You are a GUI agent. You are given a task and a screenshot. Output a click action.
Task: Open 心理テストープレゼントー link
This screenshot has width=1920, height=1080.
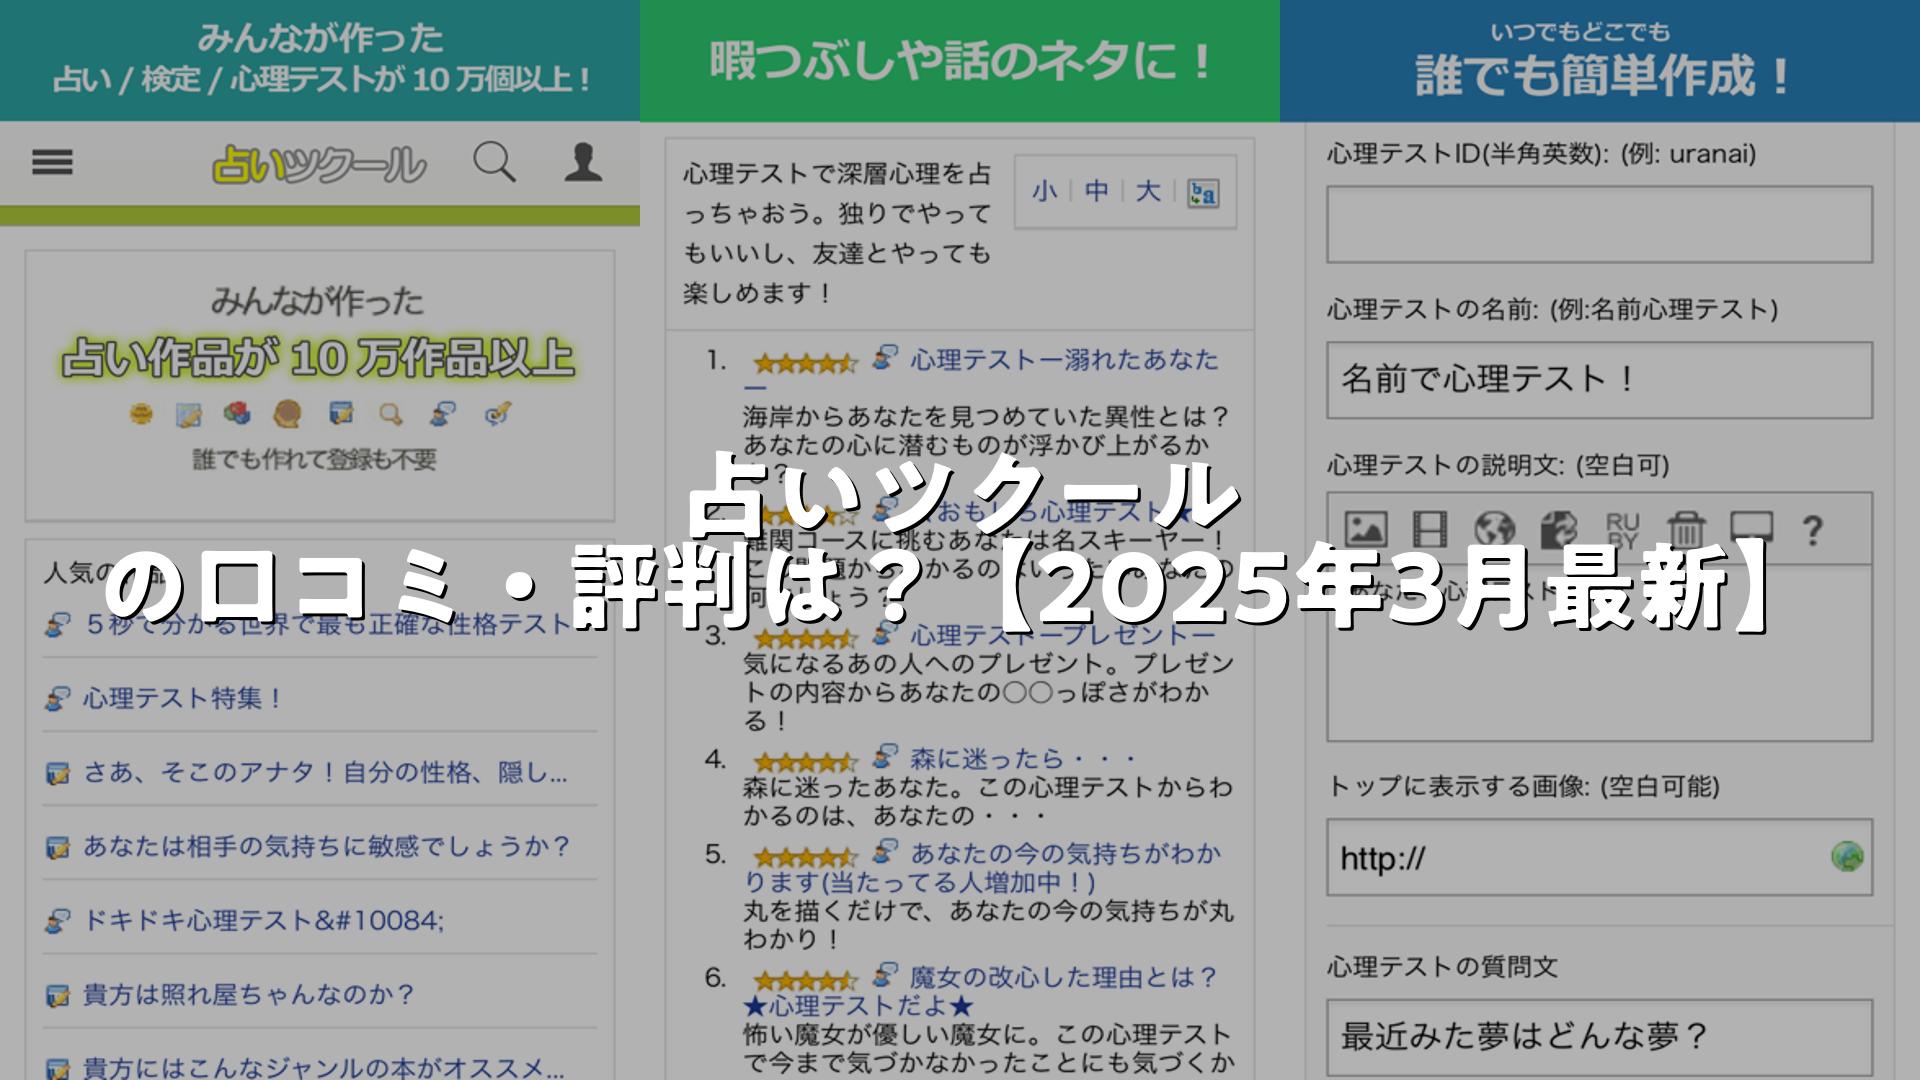point(1062,635)
